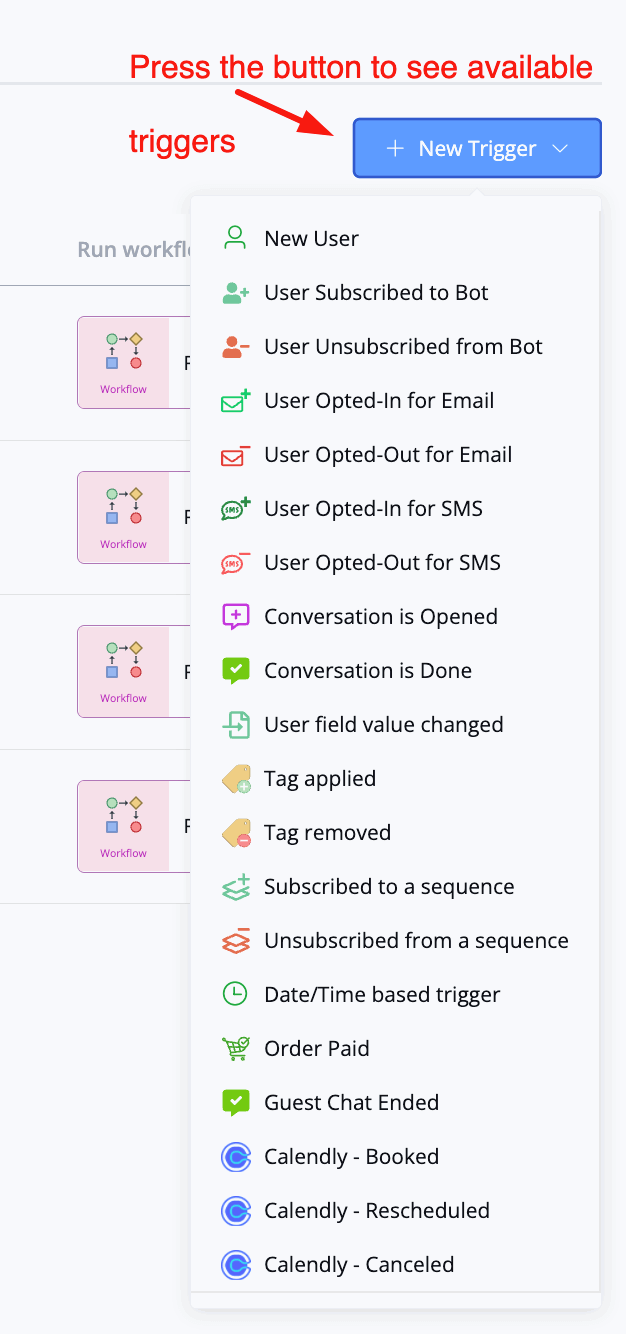This screenshot has height=1334, width=626.
Task: Choose "User Opted-In for SMS" option
Action: click(373, 509)
